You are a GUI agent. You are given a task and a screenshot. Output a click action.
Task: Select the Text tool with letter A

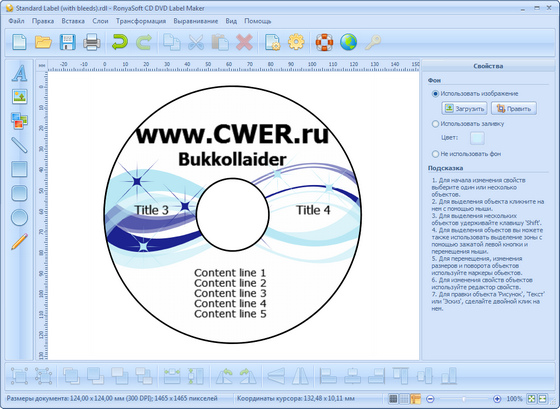pyautogui.click(x=19, y=73)
